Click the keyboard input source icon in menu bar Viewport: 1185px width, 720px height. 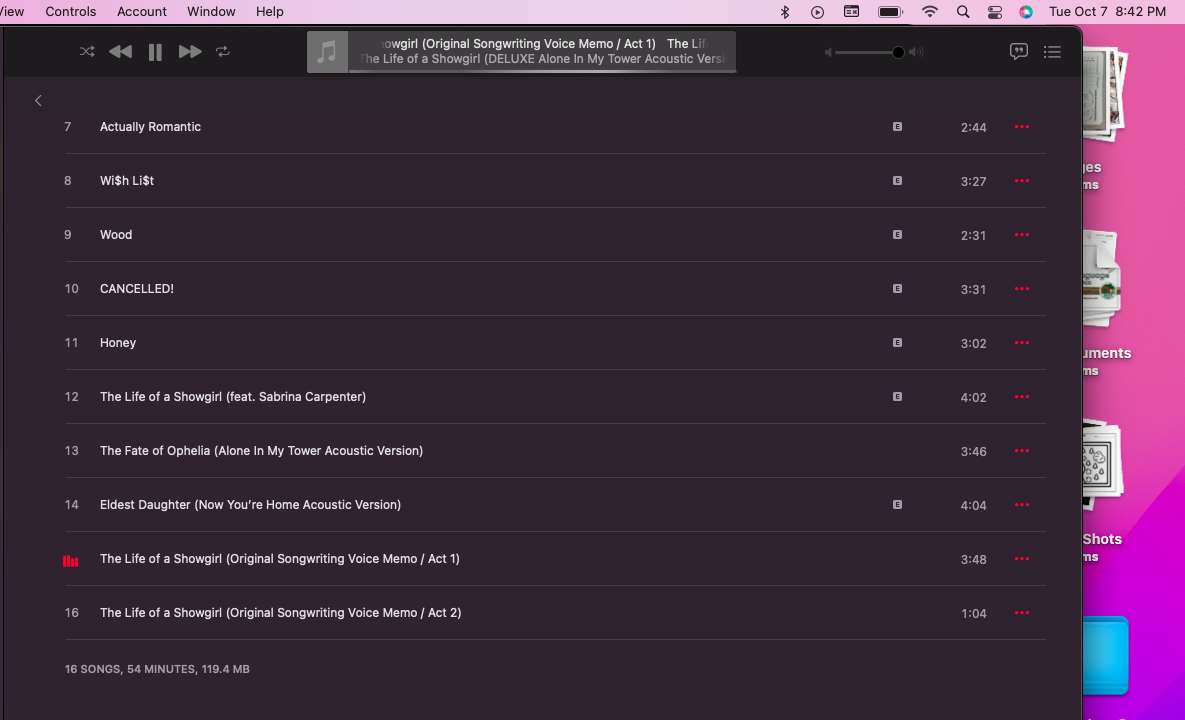tap(851, 11)
